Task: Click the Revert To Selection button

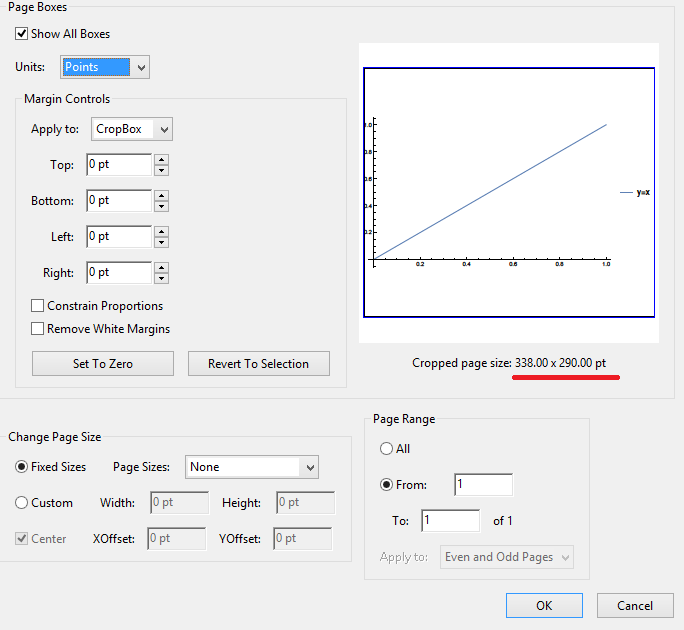Action: 259,363
